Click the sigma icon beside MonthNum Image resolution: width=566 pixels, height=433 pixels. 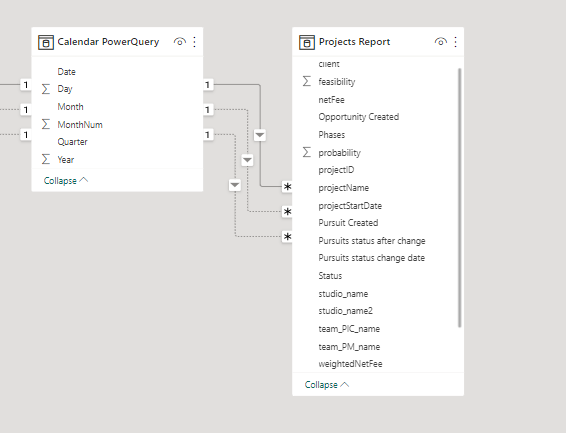click(45, 124)
